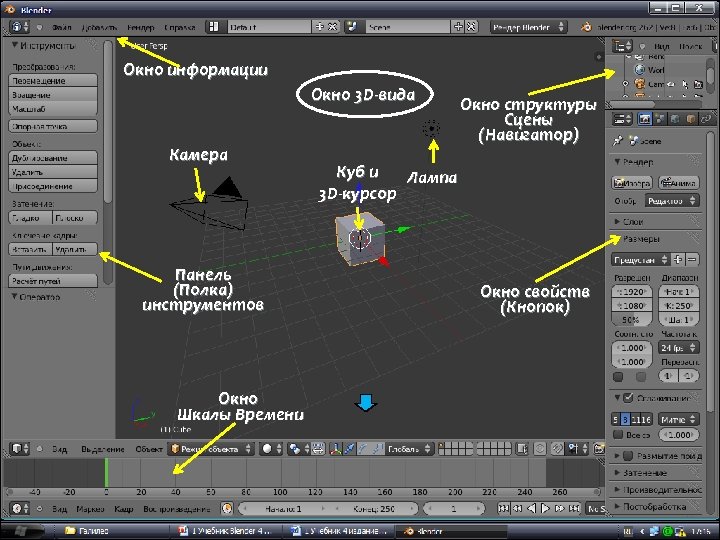The image size is (720, 540).
Task: Open the Редактор display dropdown
Action: point(672,201)
